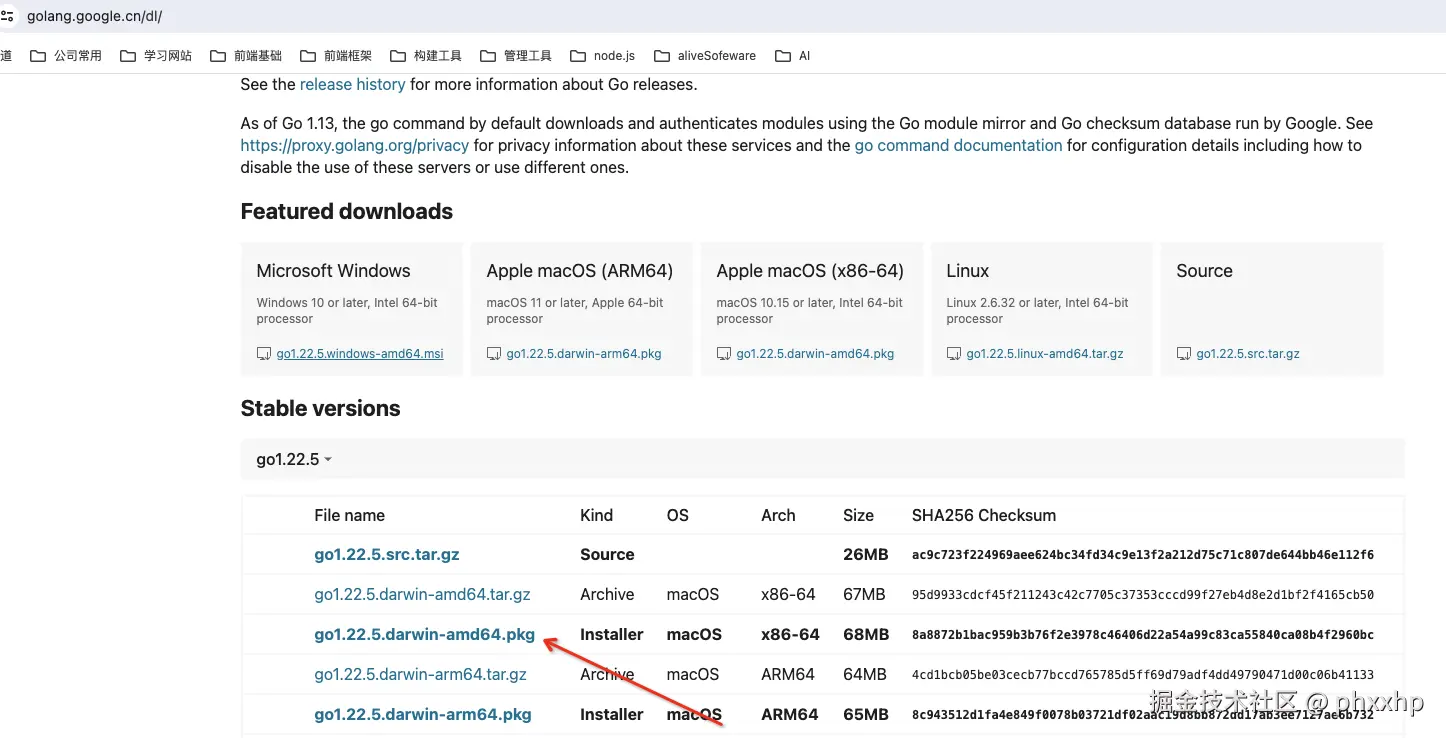Click the release history link
The image size is (1446, 738).
(x=352, y=85)
